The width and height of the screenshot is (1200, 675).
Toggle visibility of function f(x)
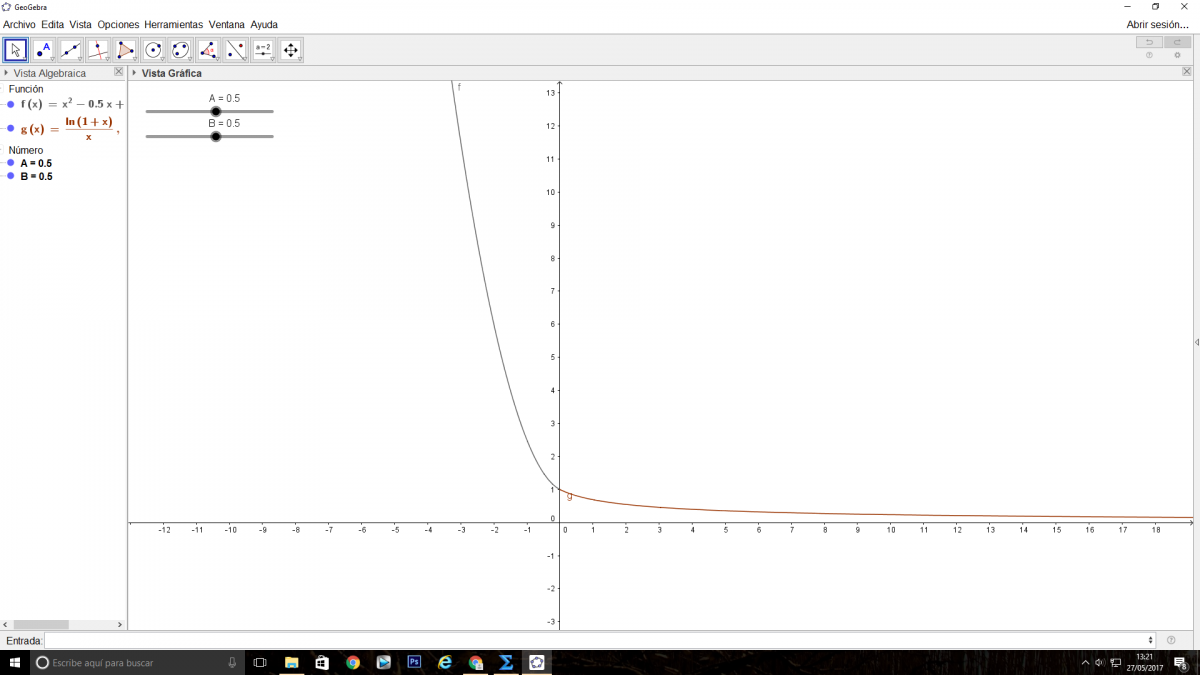point(11,104)
